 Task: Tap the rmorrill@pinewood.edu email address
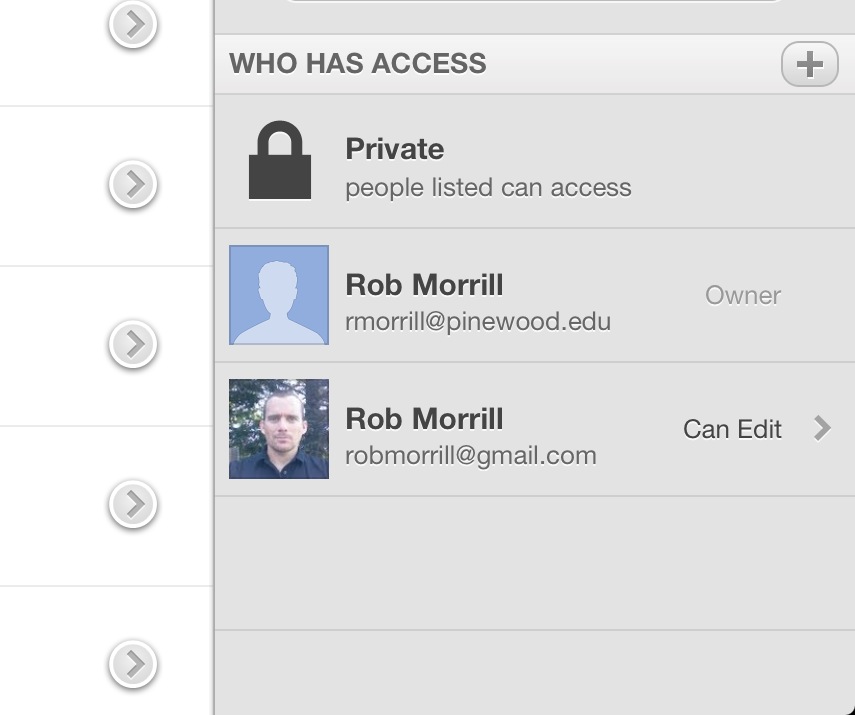pos(478,321)
